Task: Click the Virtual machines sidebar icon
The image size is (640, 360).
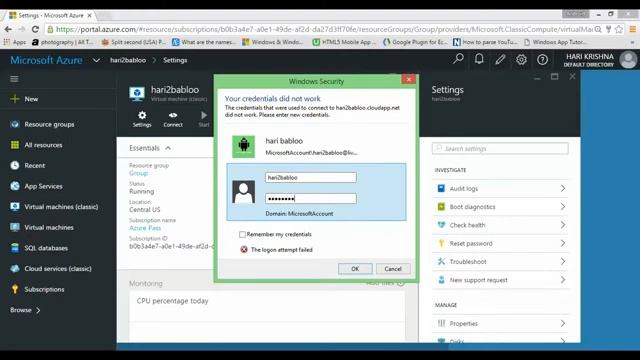Action: click(15, 227)
